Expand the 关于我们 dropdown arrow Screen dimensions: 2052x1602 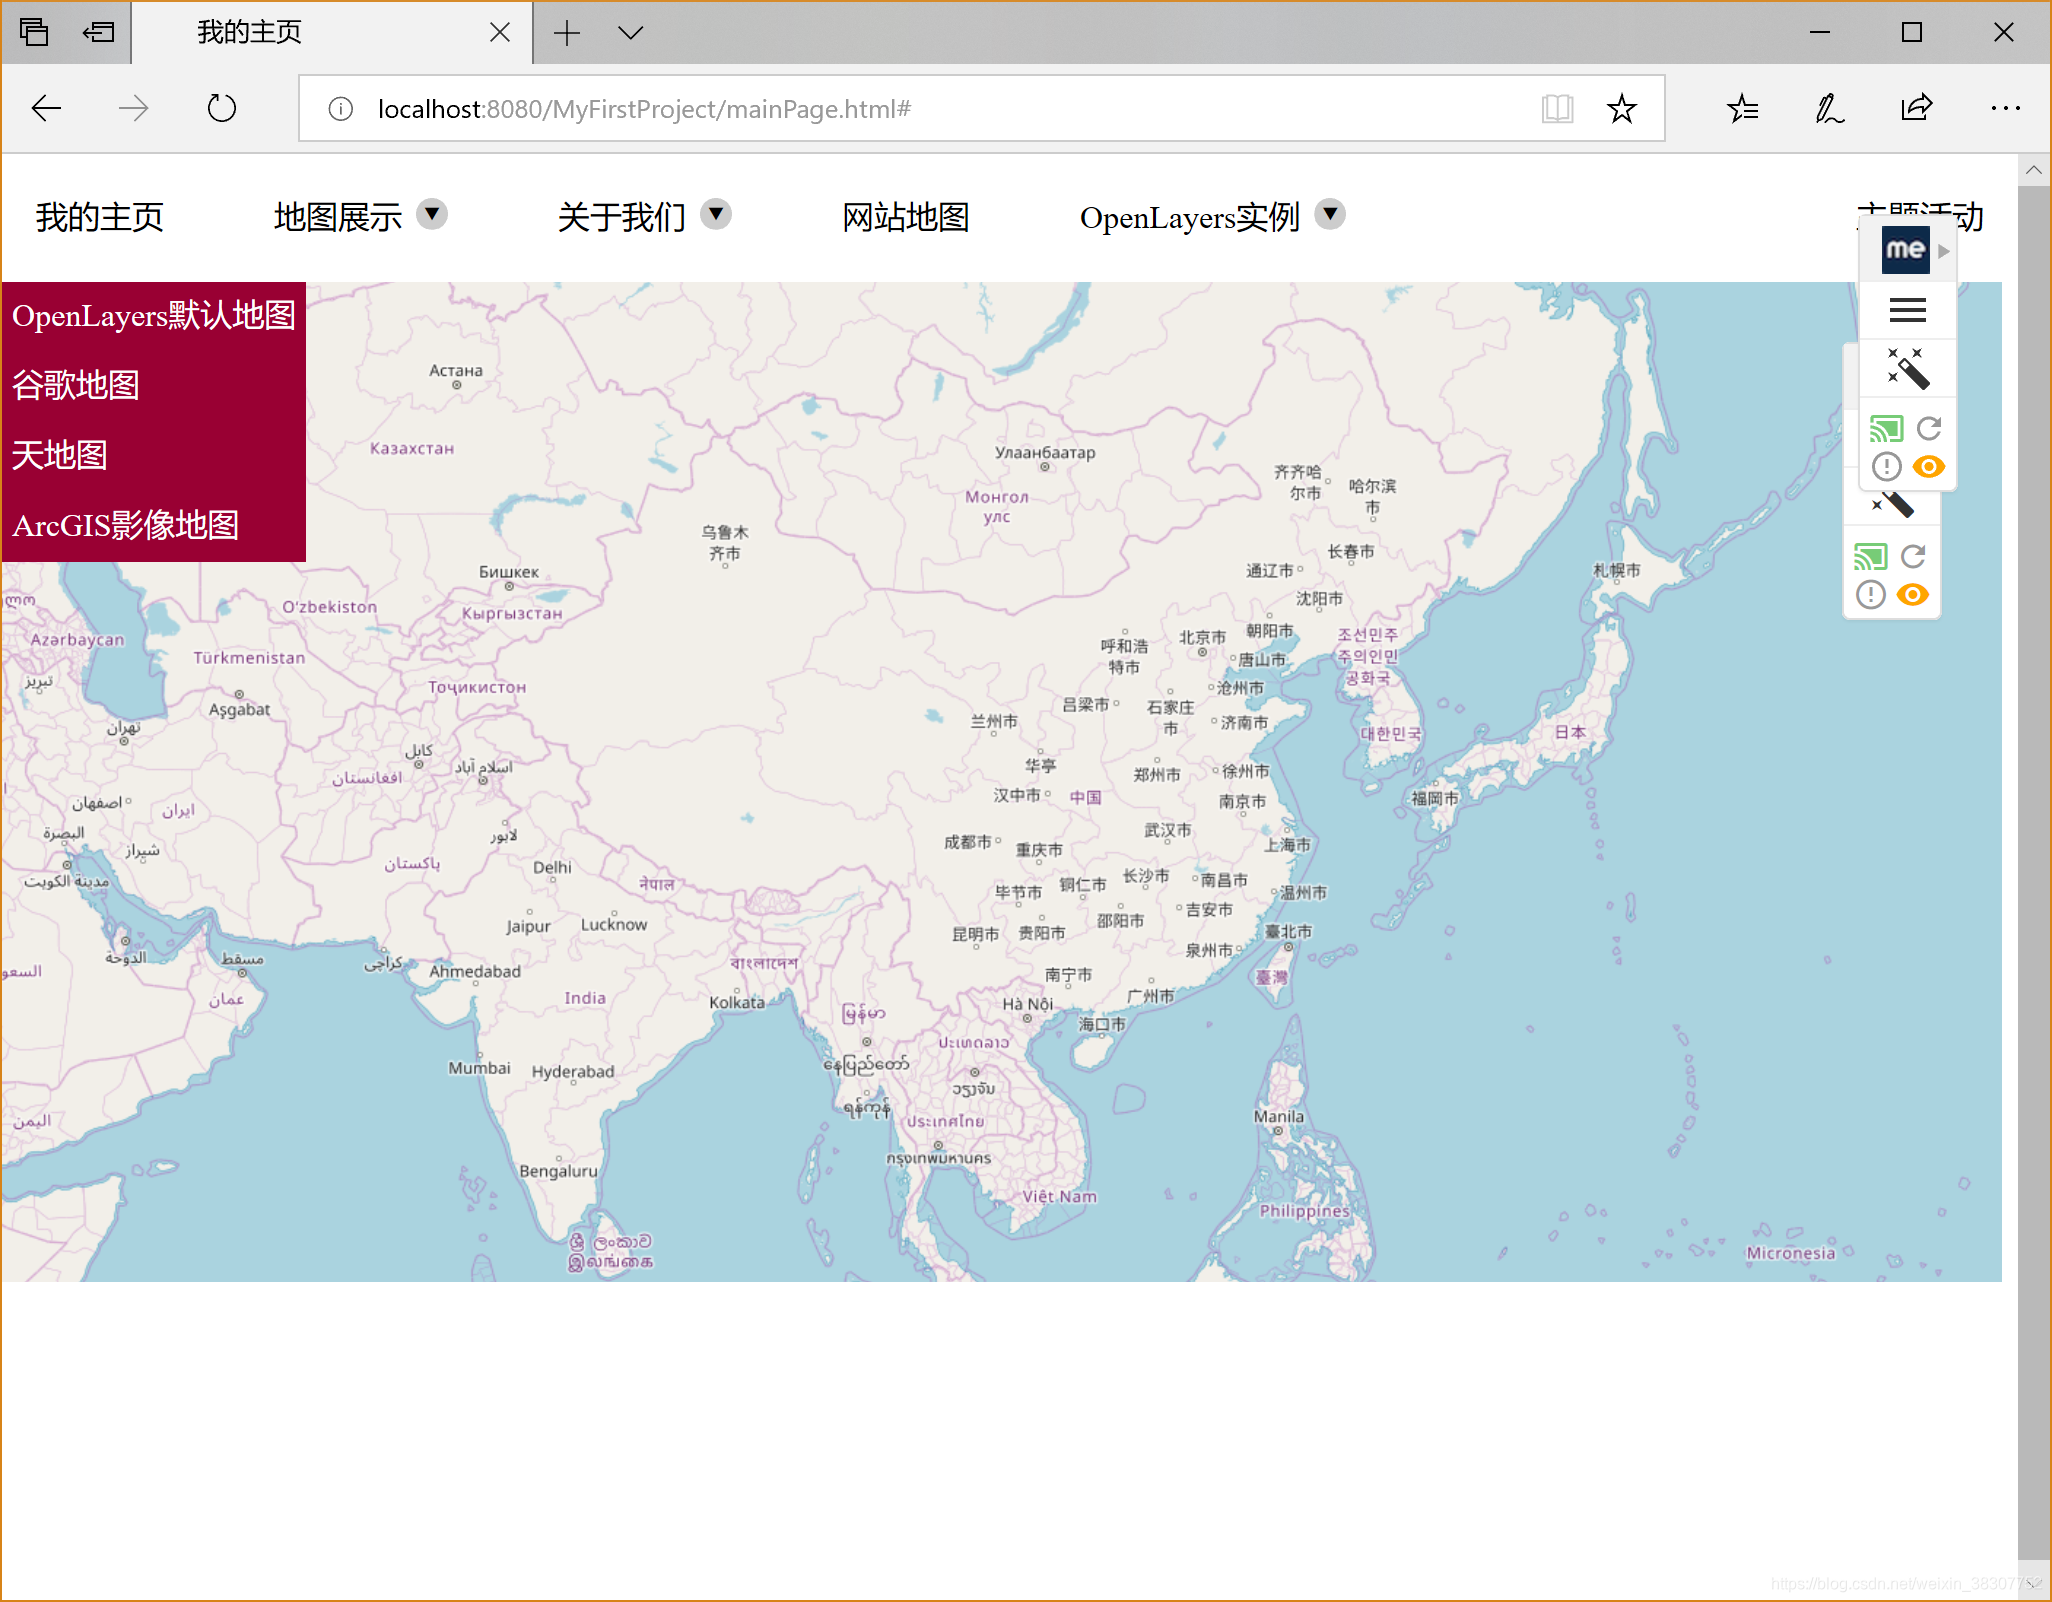pos(716,214)
